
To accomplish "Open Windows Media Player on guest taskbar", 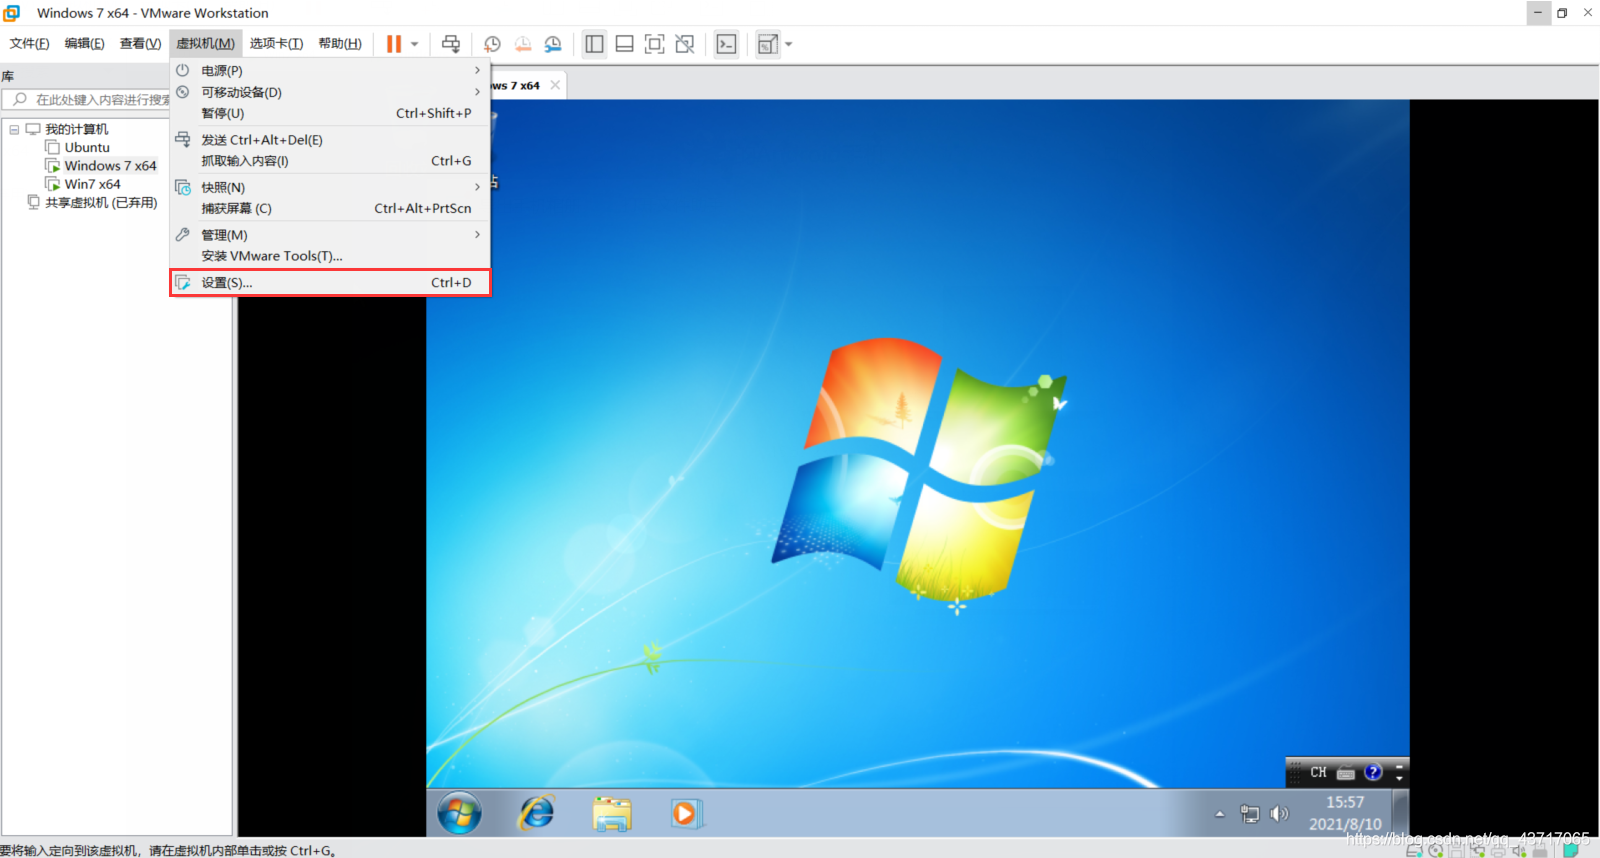I will coord(685,813).
